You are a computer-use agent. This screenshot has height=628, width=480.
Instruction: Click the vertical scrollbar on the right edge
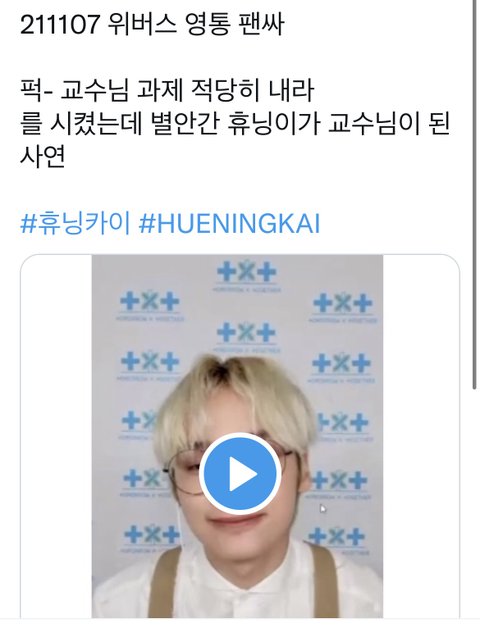474,194
